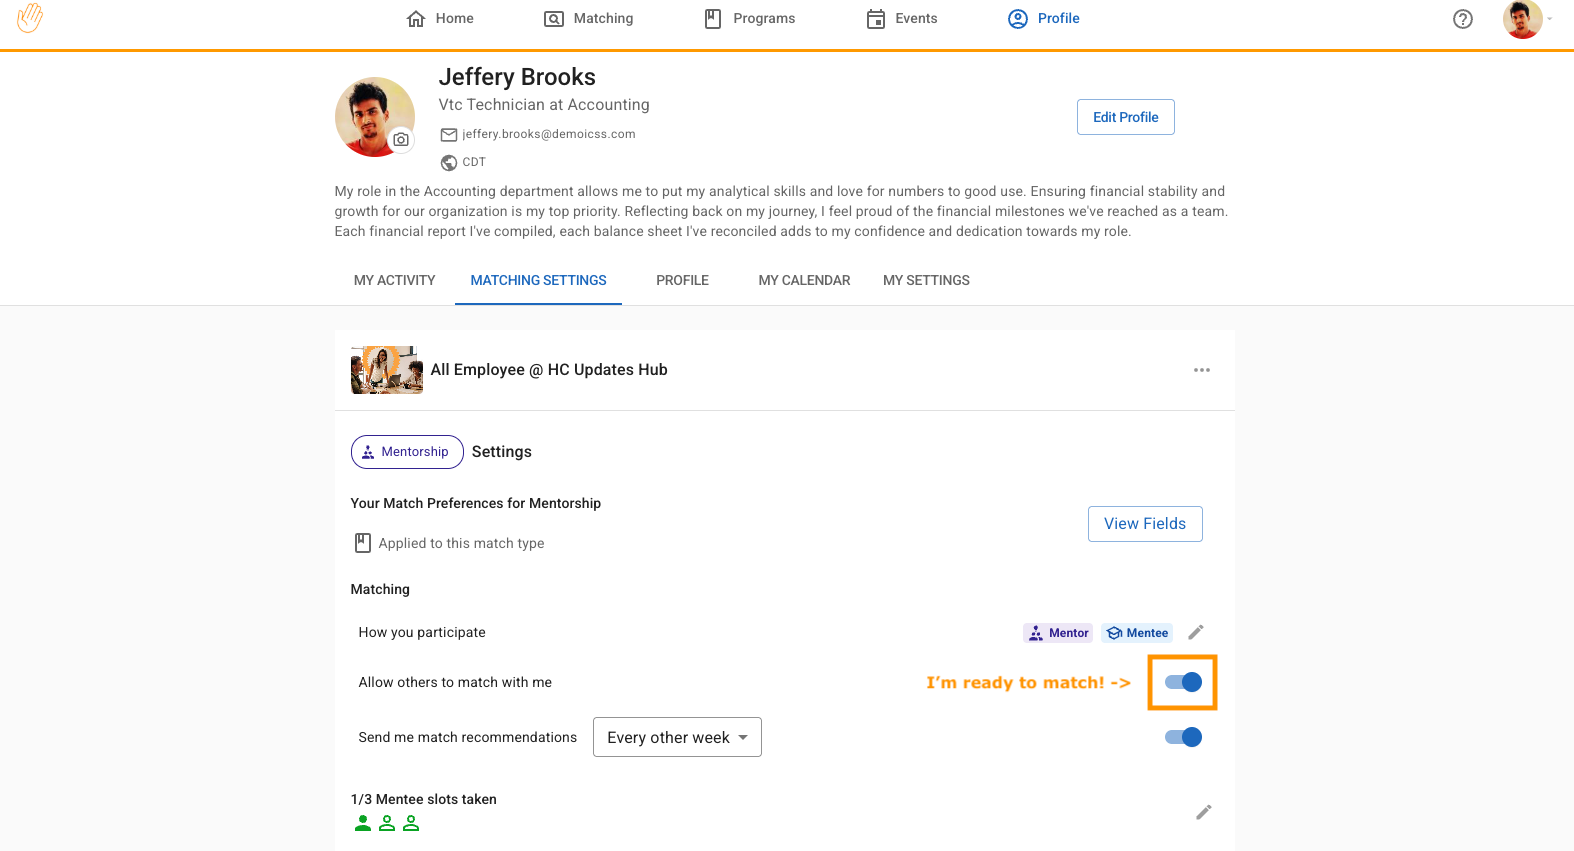Click the hand logo icon
Viewport: 1574px width, 851px height.
pos(30,18)
